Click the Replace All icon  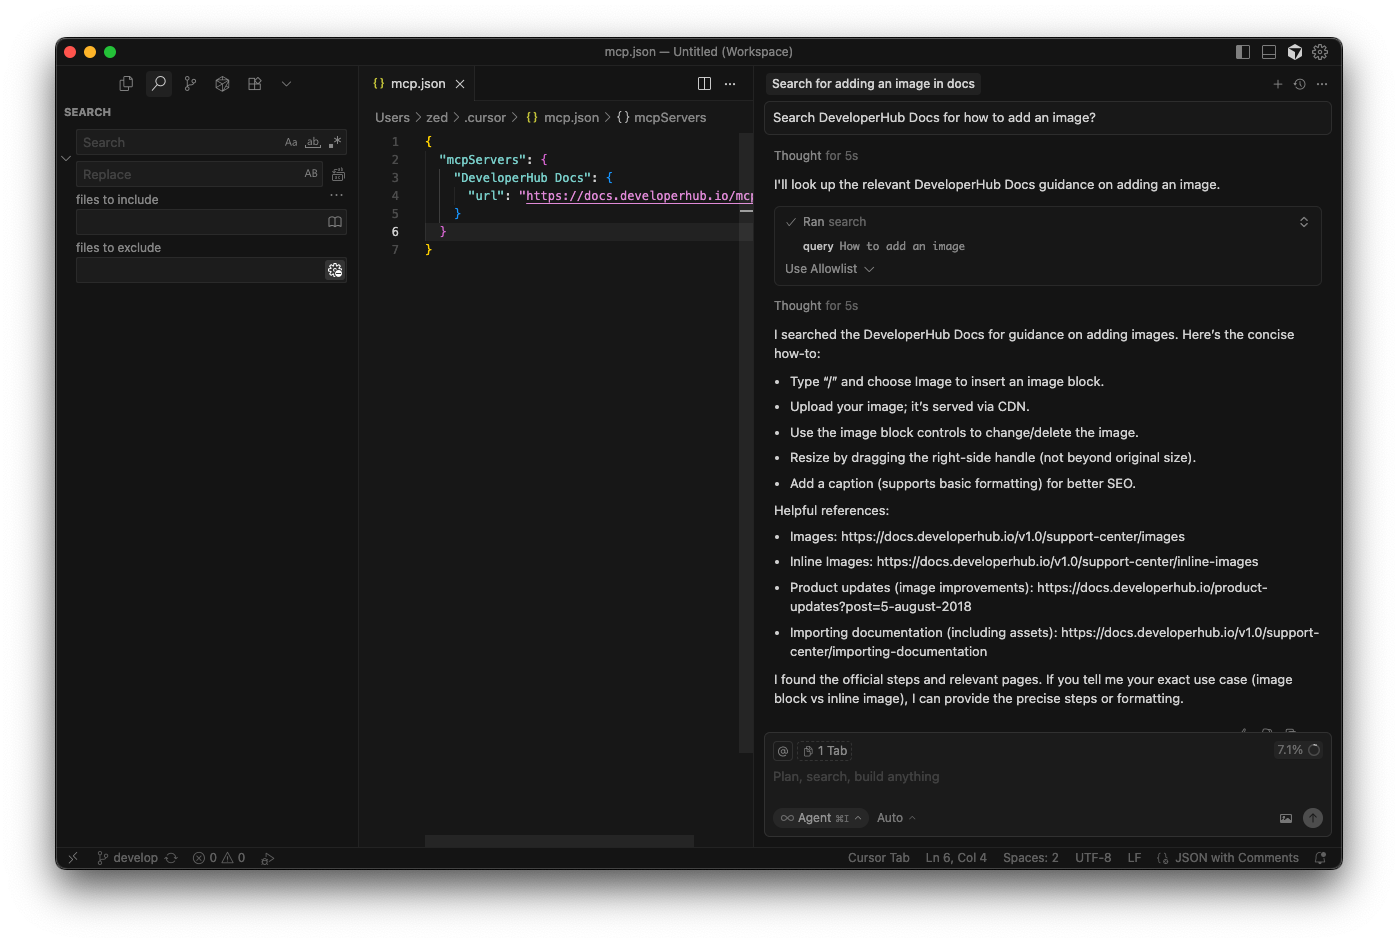tap(338, 174)
